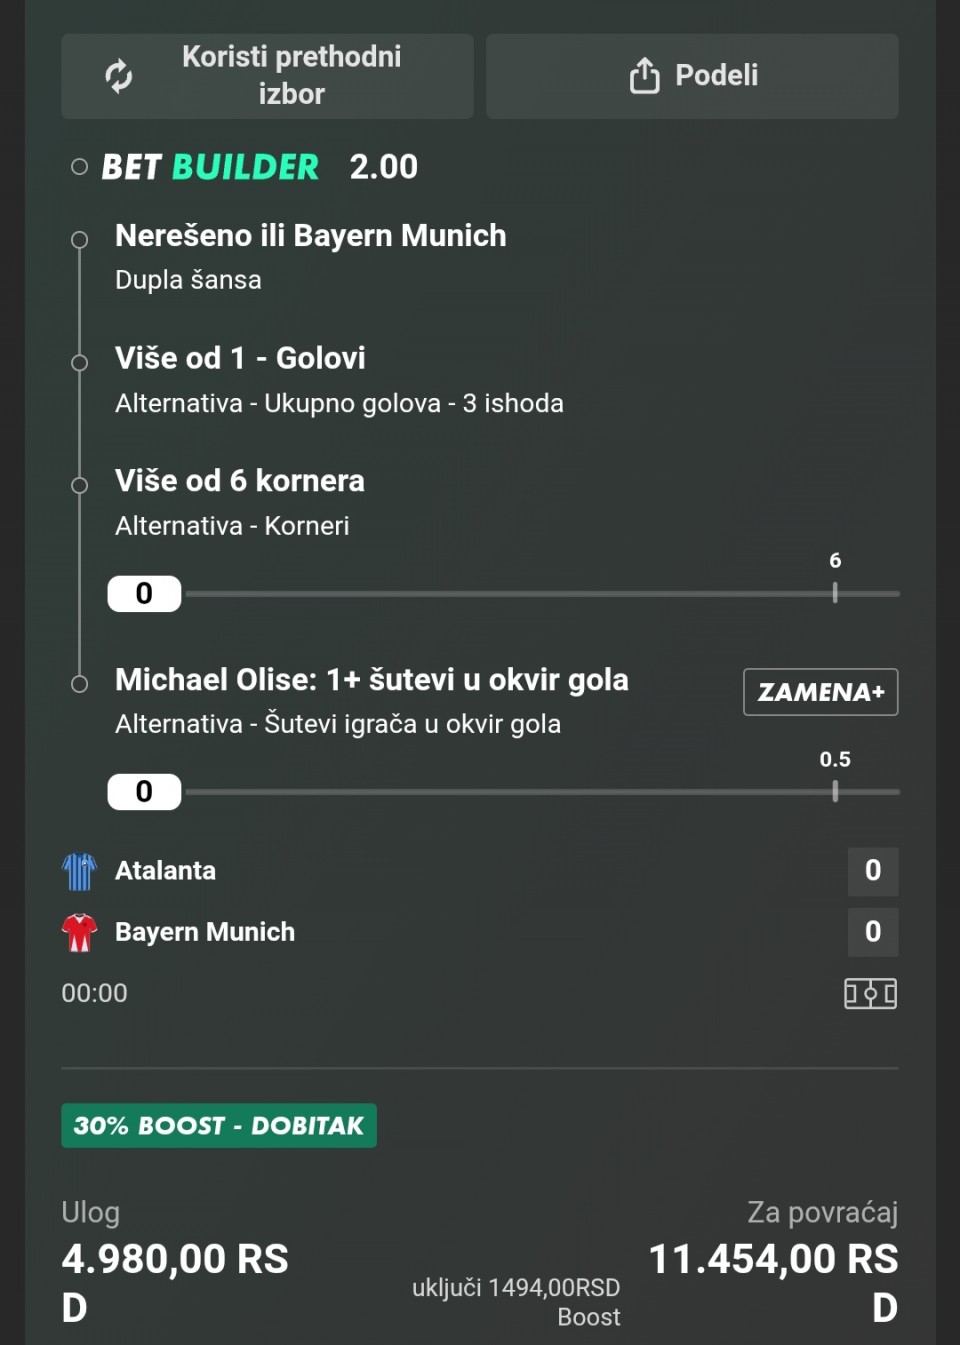The height and width of the screenshot is (1345, 960).
Task: Tap the Nerešeno ili Bayern Munich selection
Action: 310,236
